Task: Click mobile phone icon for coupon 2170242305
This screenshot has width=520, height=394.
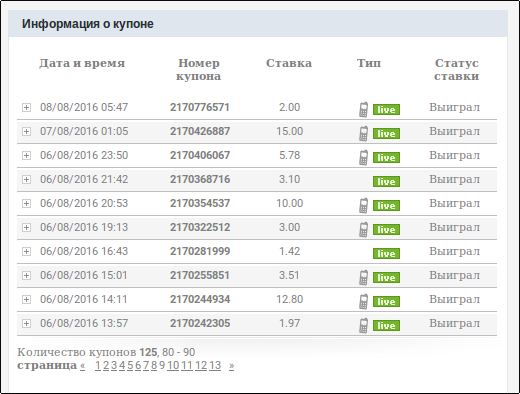Action: tap(364, 325)
